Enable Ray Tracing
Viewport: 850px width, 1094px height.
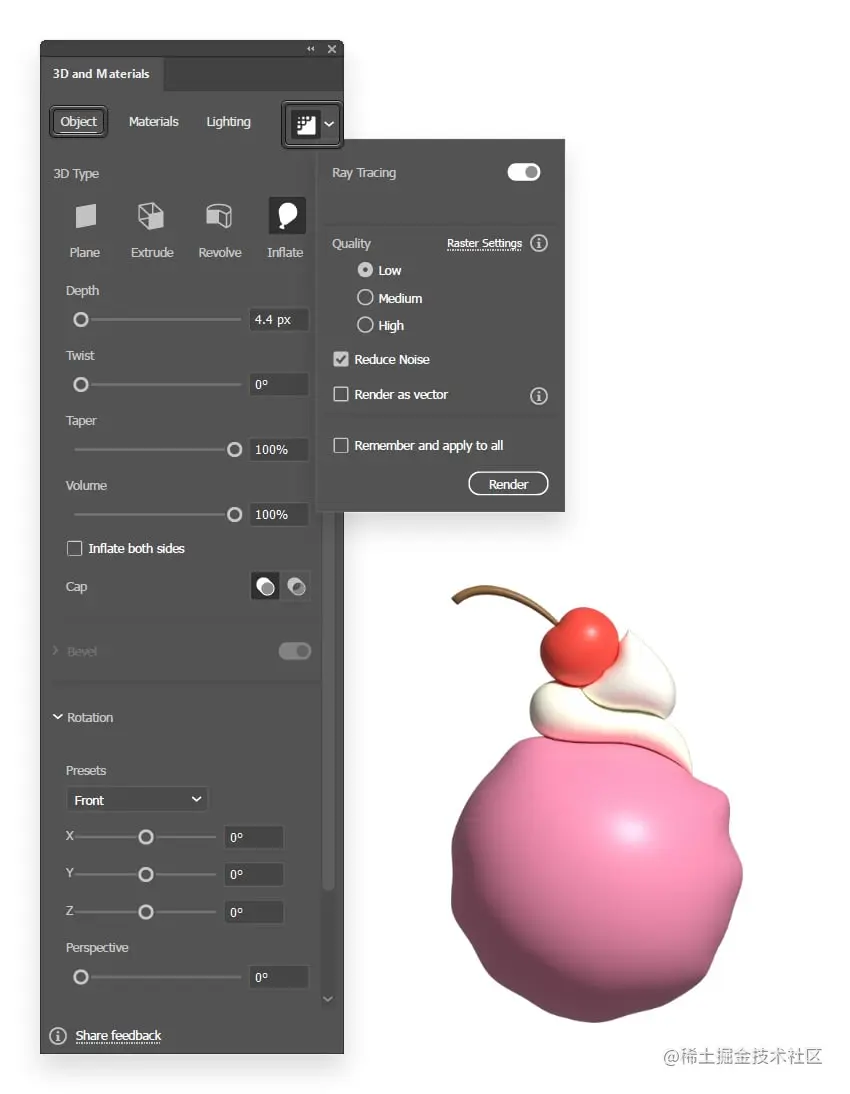(523, 172)
